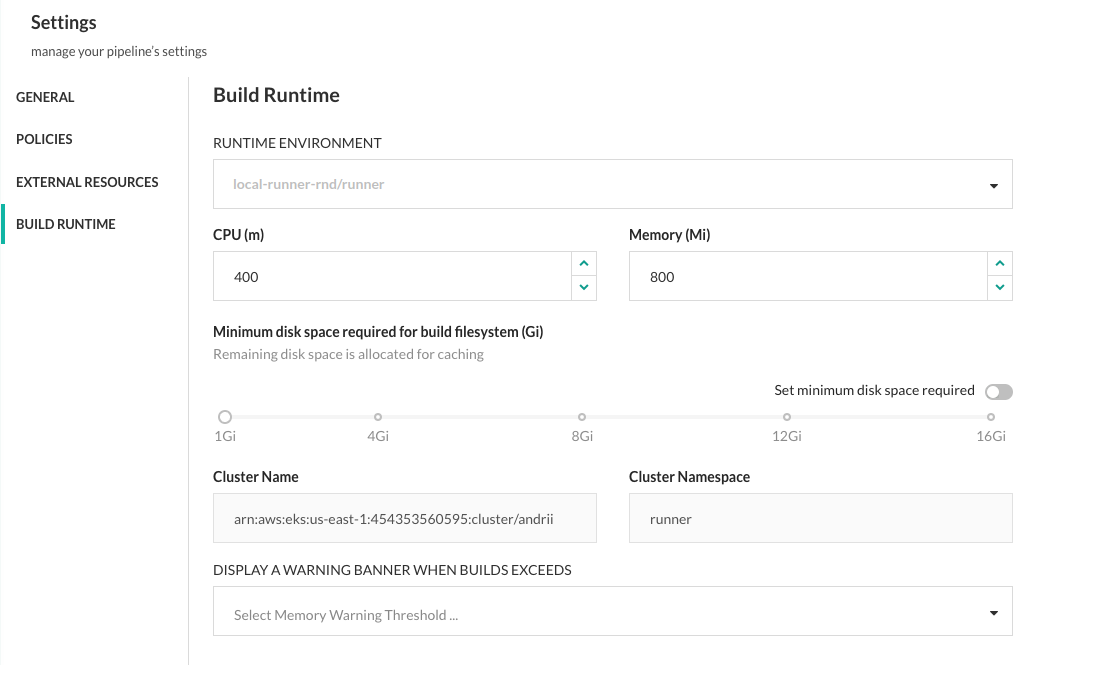Toggle Set minimum disk space required
1097x673 pixels.
coord(998,392)
